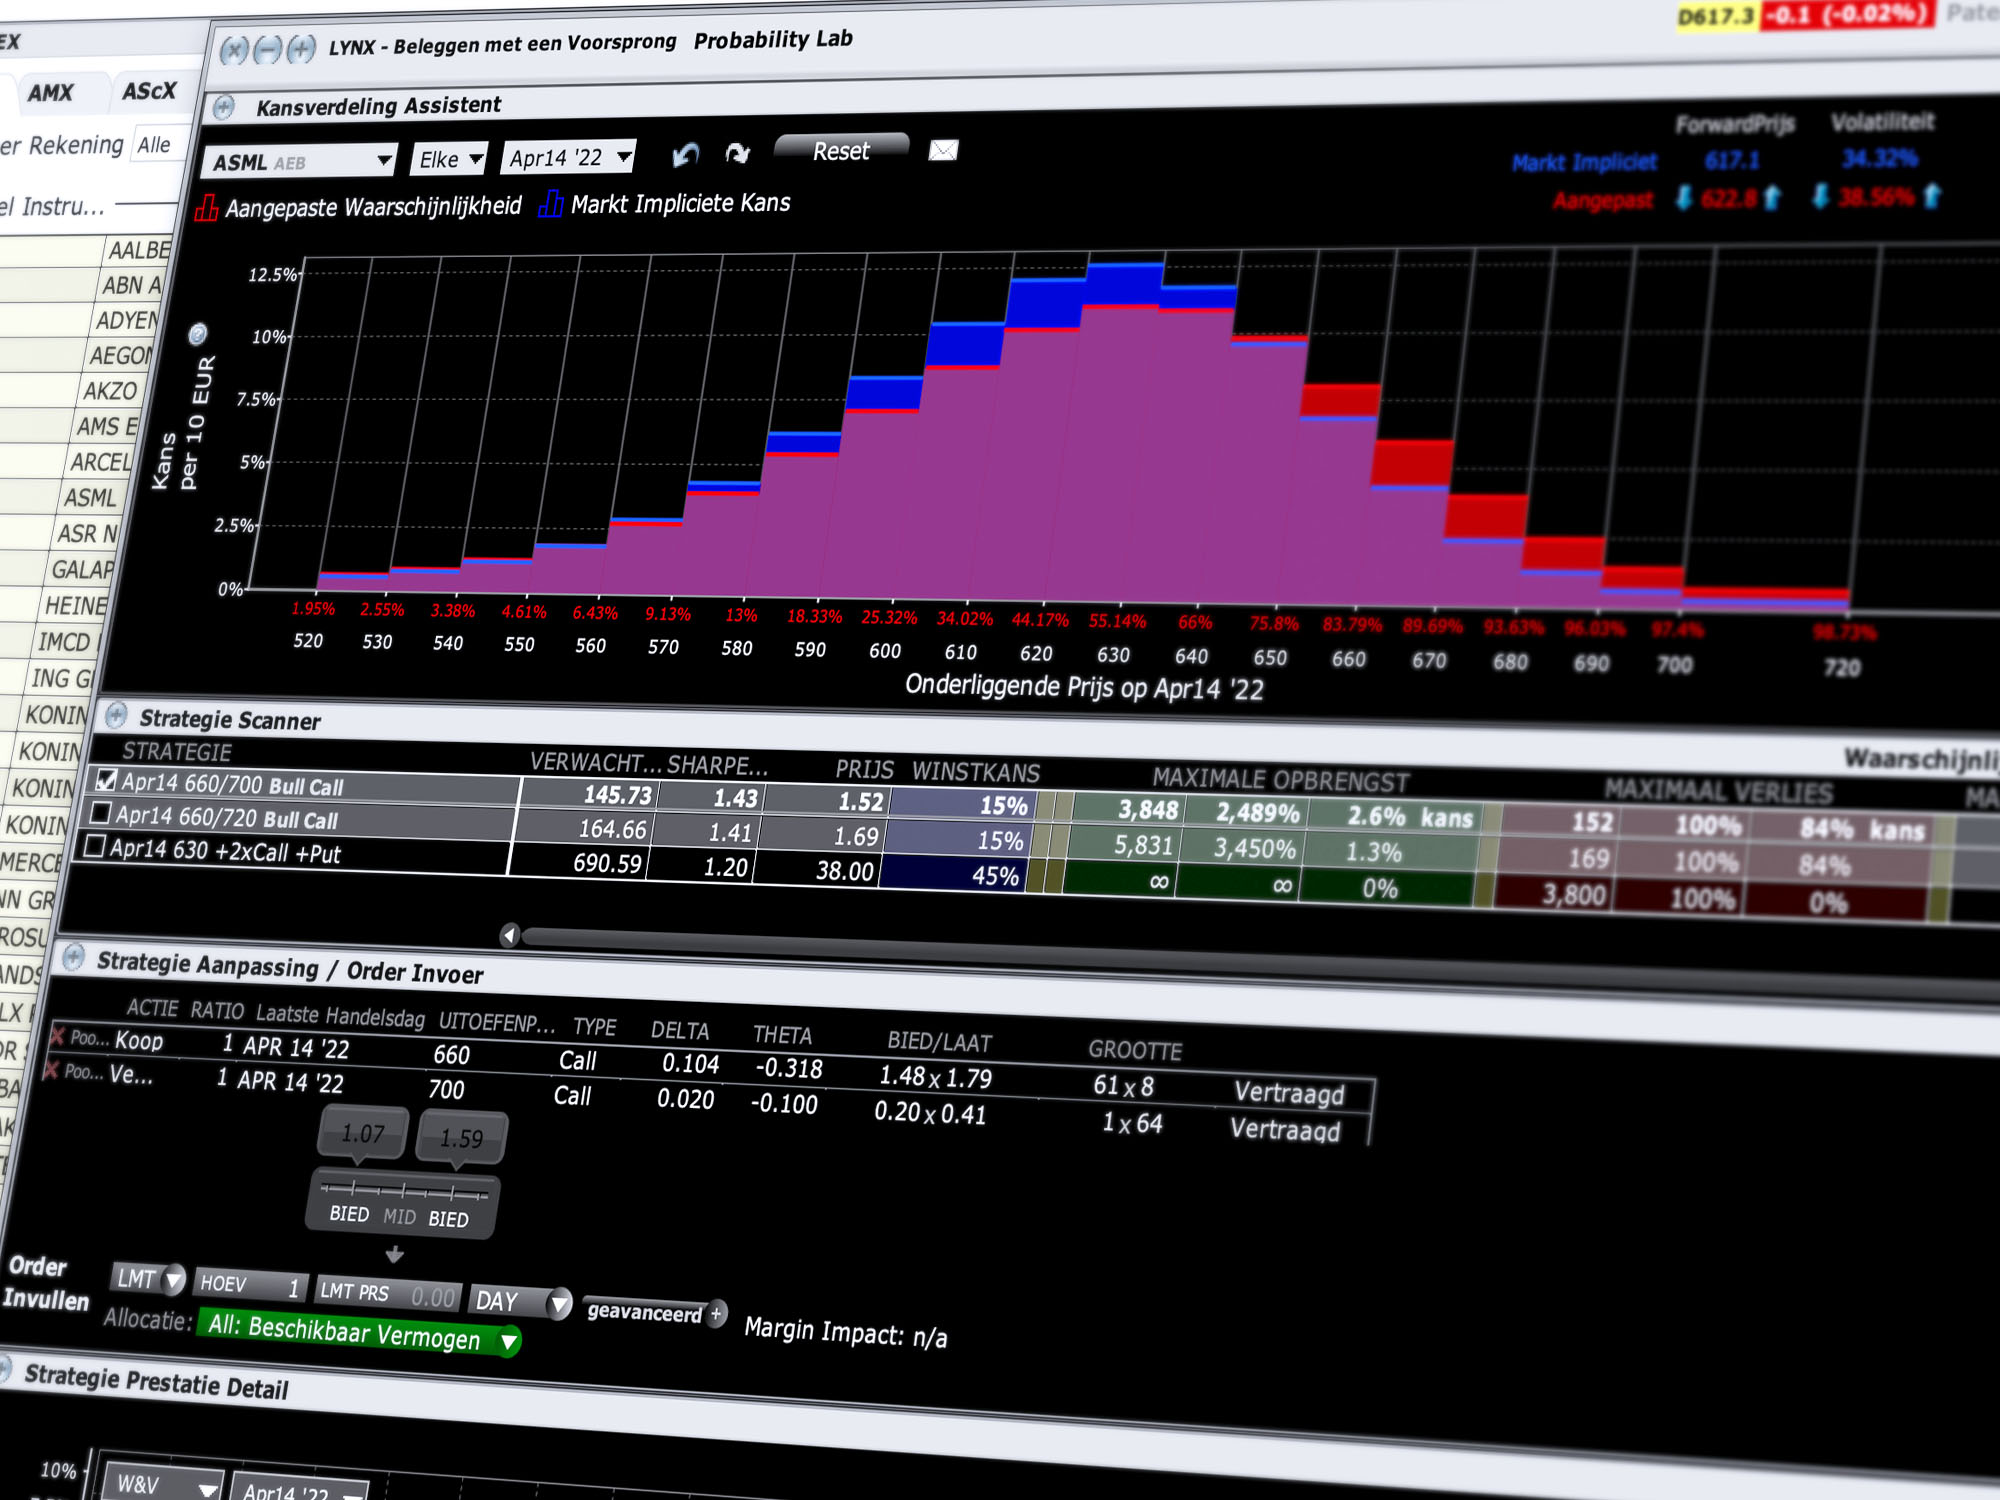Select ASML in the background stock list
Viewport: 2000px width, 1500px height.
coord(91,497)
